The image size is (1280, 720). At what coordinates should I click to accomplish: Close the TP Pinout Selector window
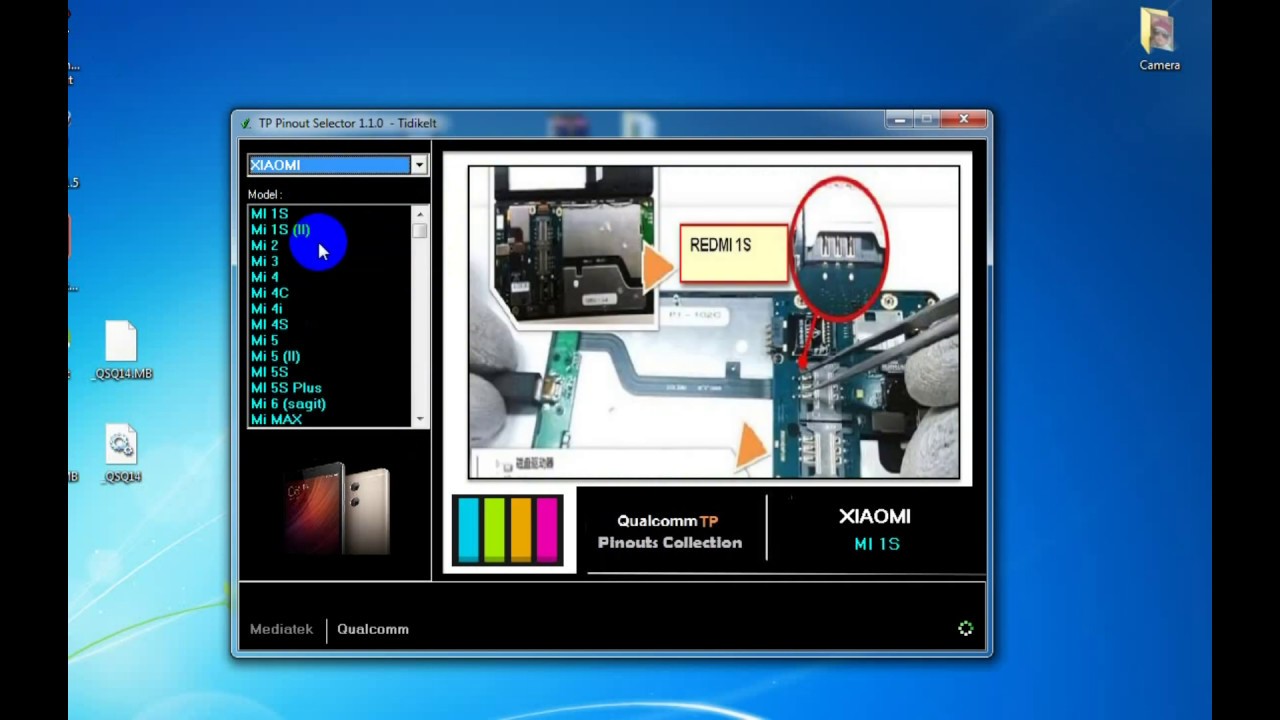point(964,120)
